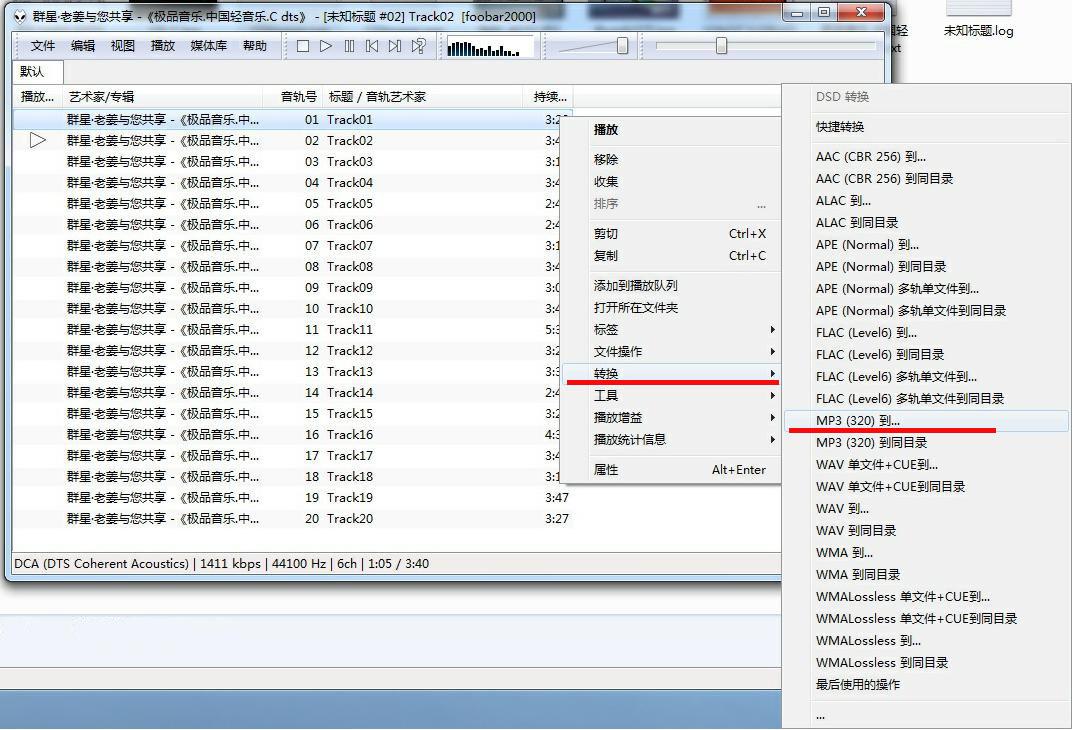Adjust the volume slider handle

622,46
